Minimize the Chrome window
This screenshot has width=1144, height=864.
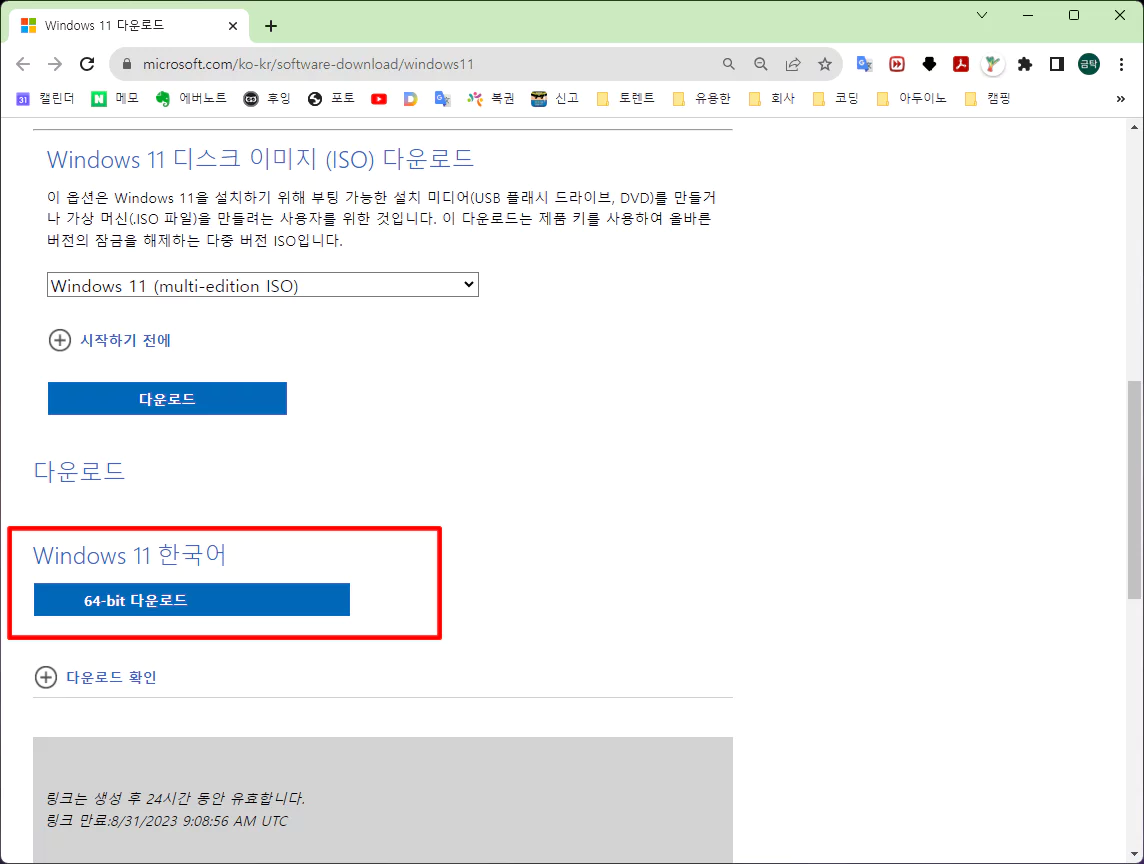click(1028, 15)
